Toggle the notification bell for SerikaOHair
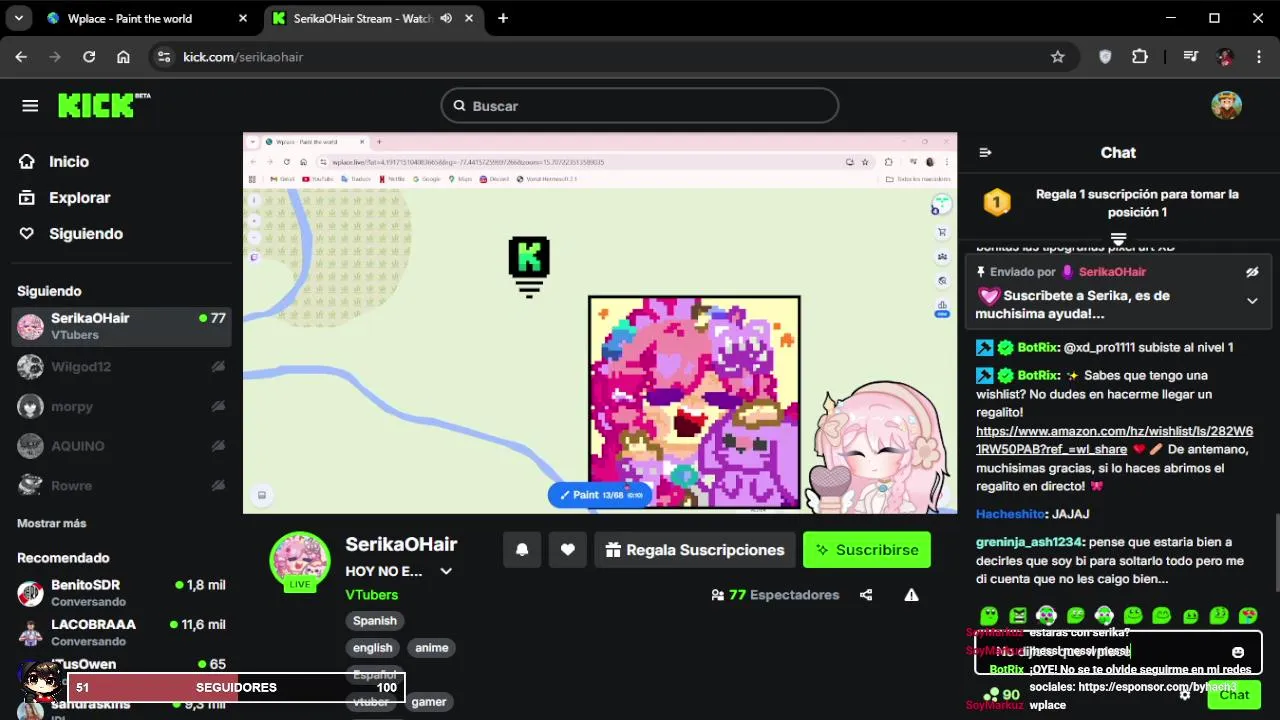 (522, 550)
